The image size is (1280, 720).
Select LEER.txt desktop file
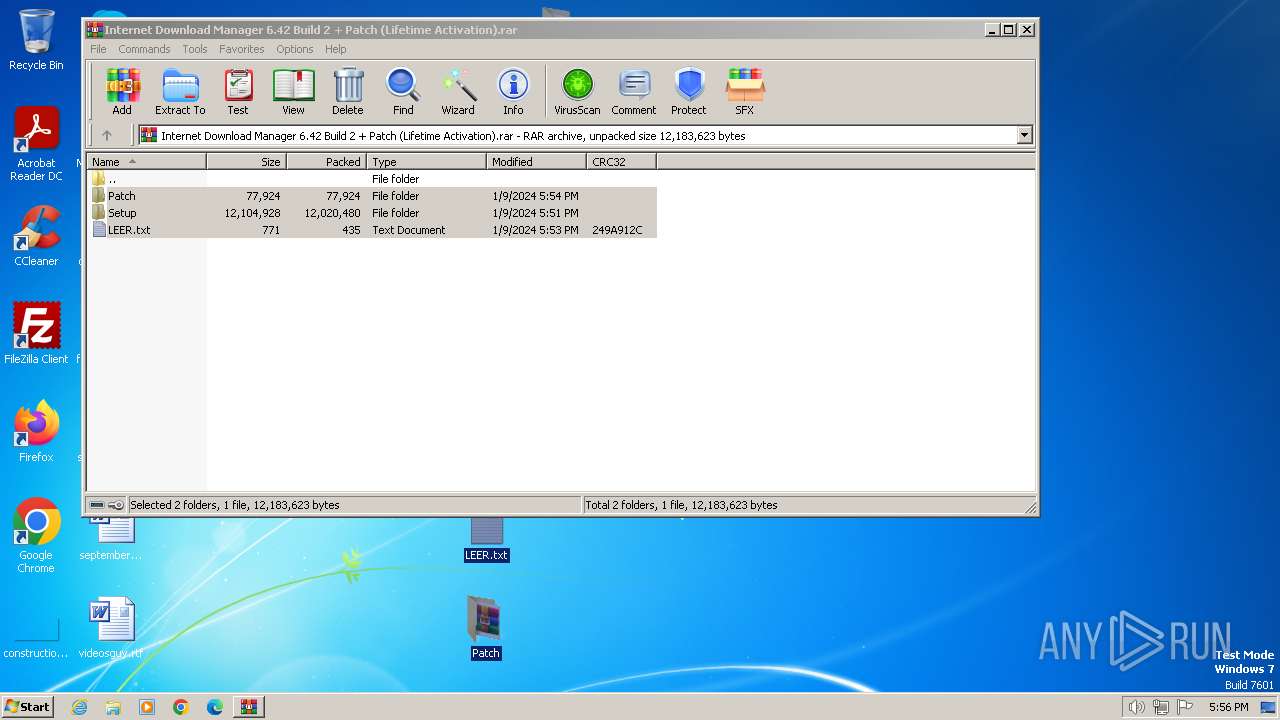(487, 540)
